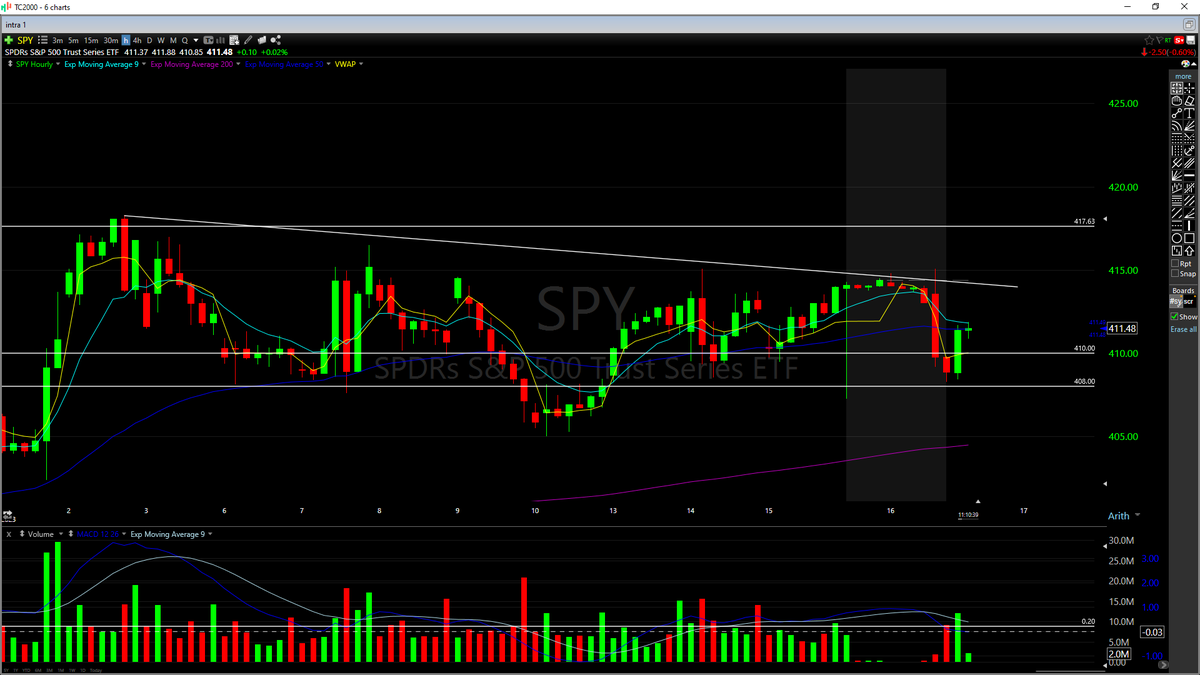Select the circle shape drawing tool
This screenshot has width=1200, height=675.
pyautogui.click(x=1177, y=237)
